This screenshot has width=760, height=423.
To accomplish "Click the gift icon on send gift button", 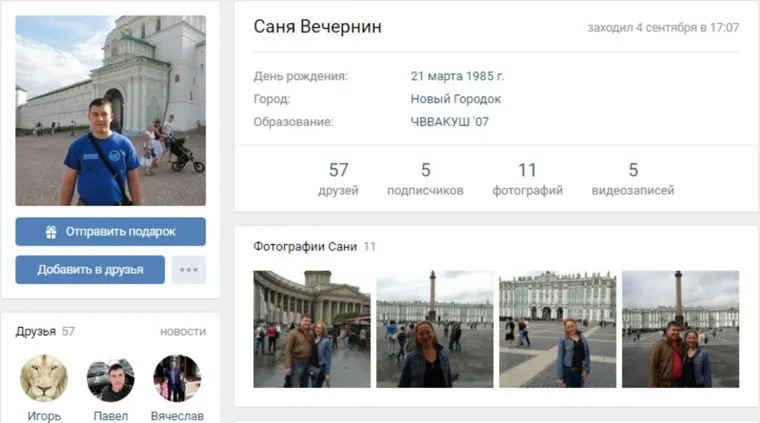I will 51,232.
